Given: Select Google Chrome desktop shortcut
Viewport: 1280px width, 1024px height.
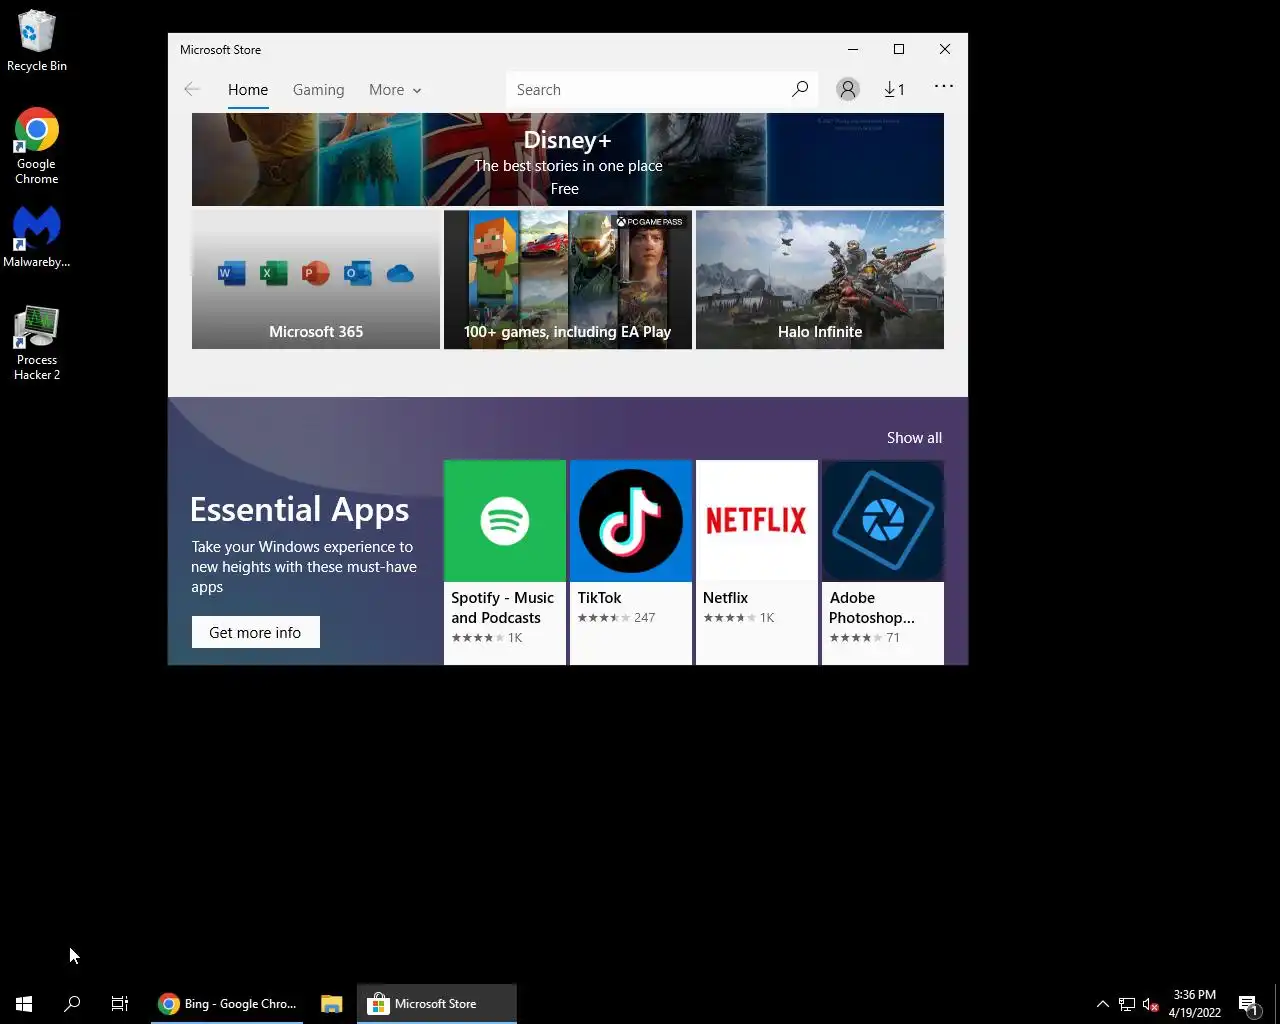Looking at the screenshot, I should click(37, 146).
